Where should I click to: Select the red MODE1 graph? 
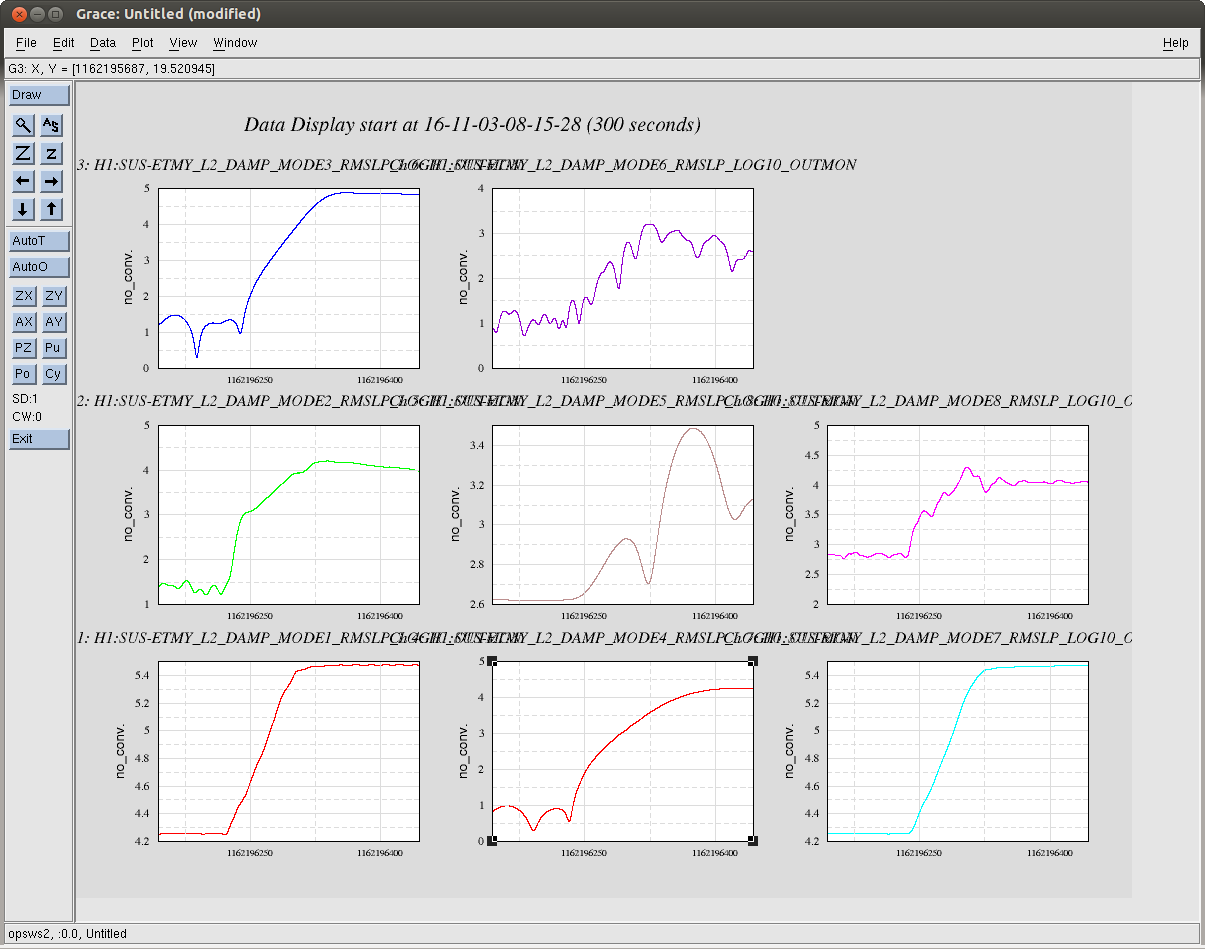click(289, 751)
